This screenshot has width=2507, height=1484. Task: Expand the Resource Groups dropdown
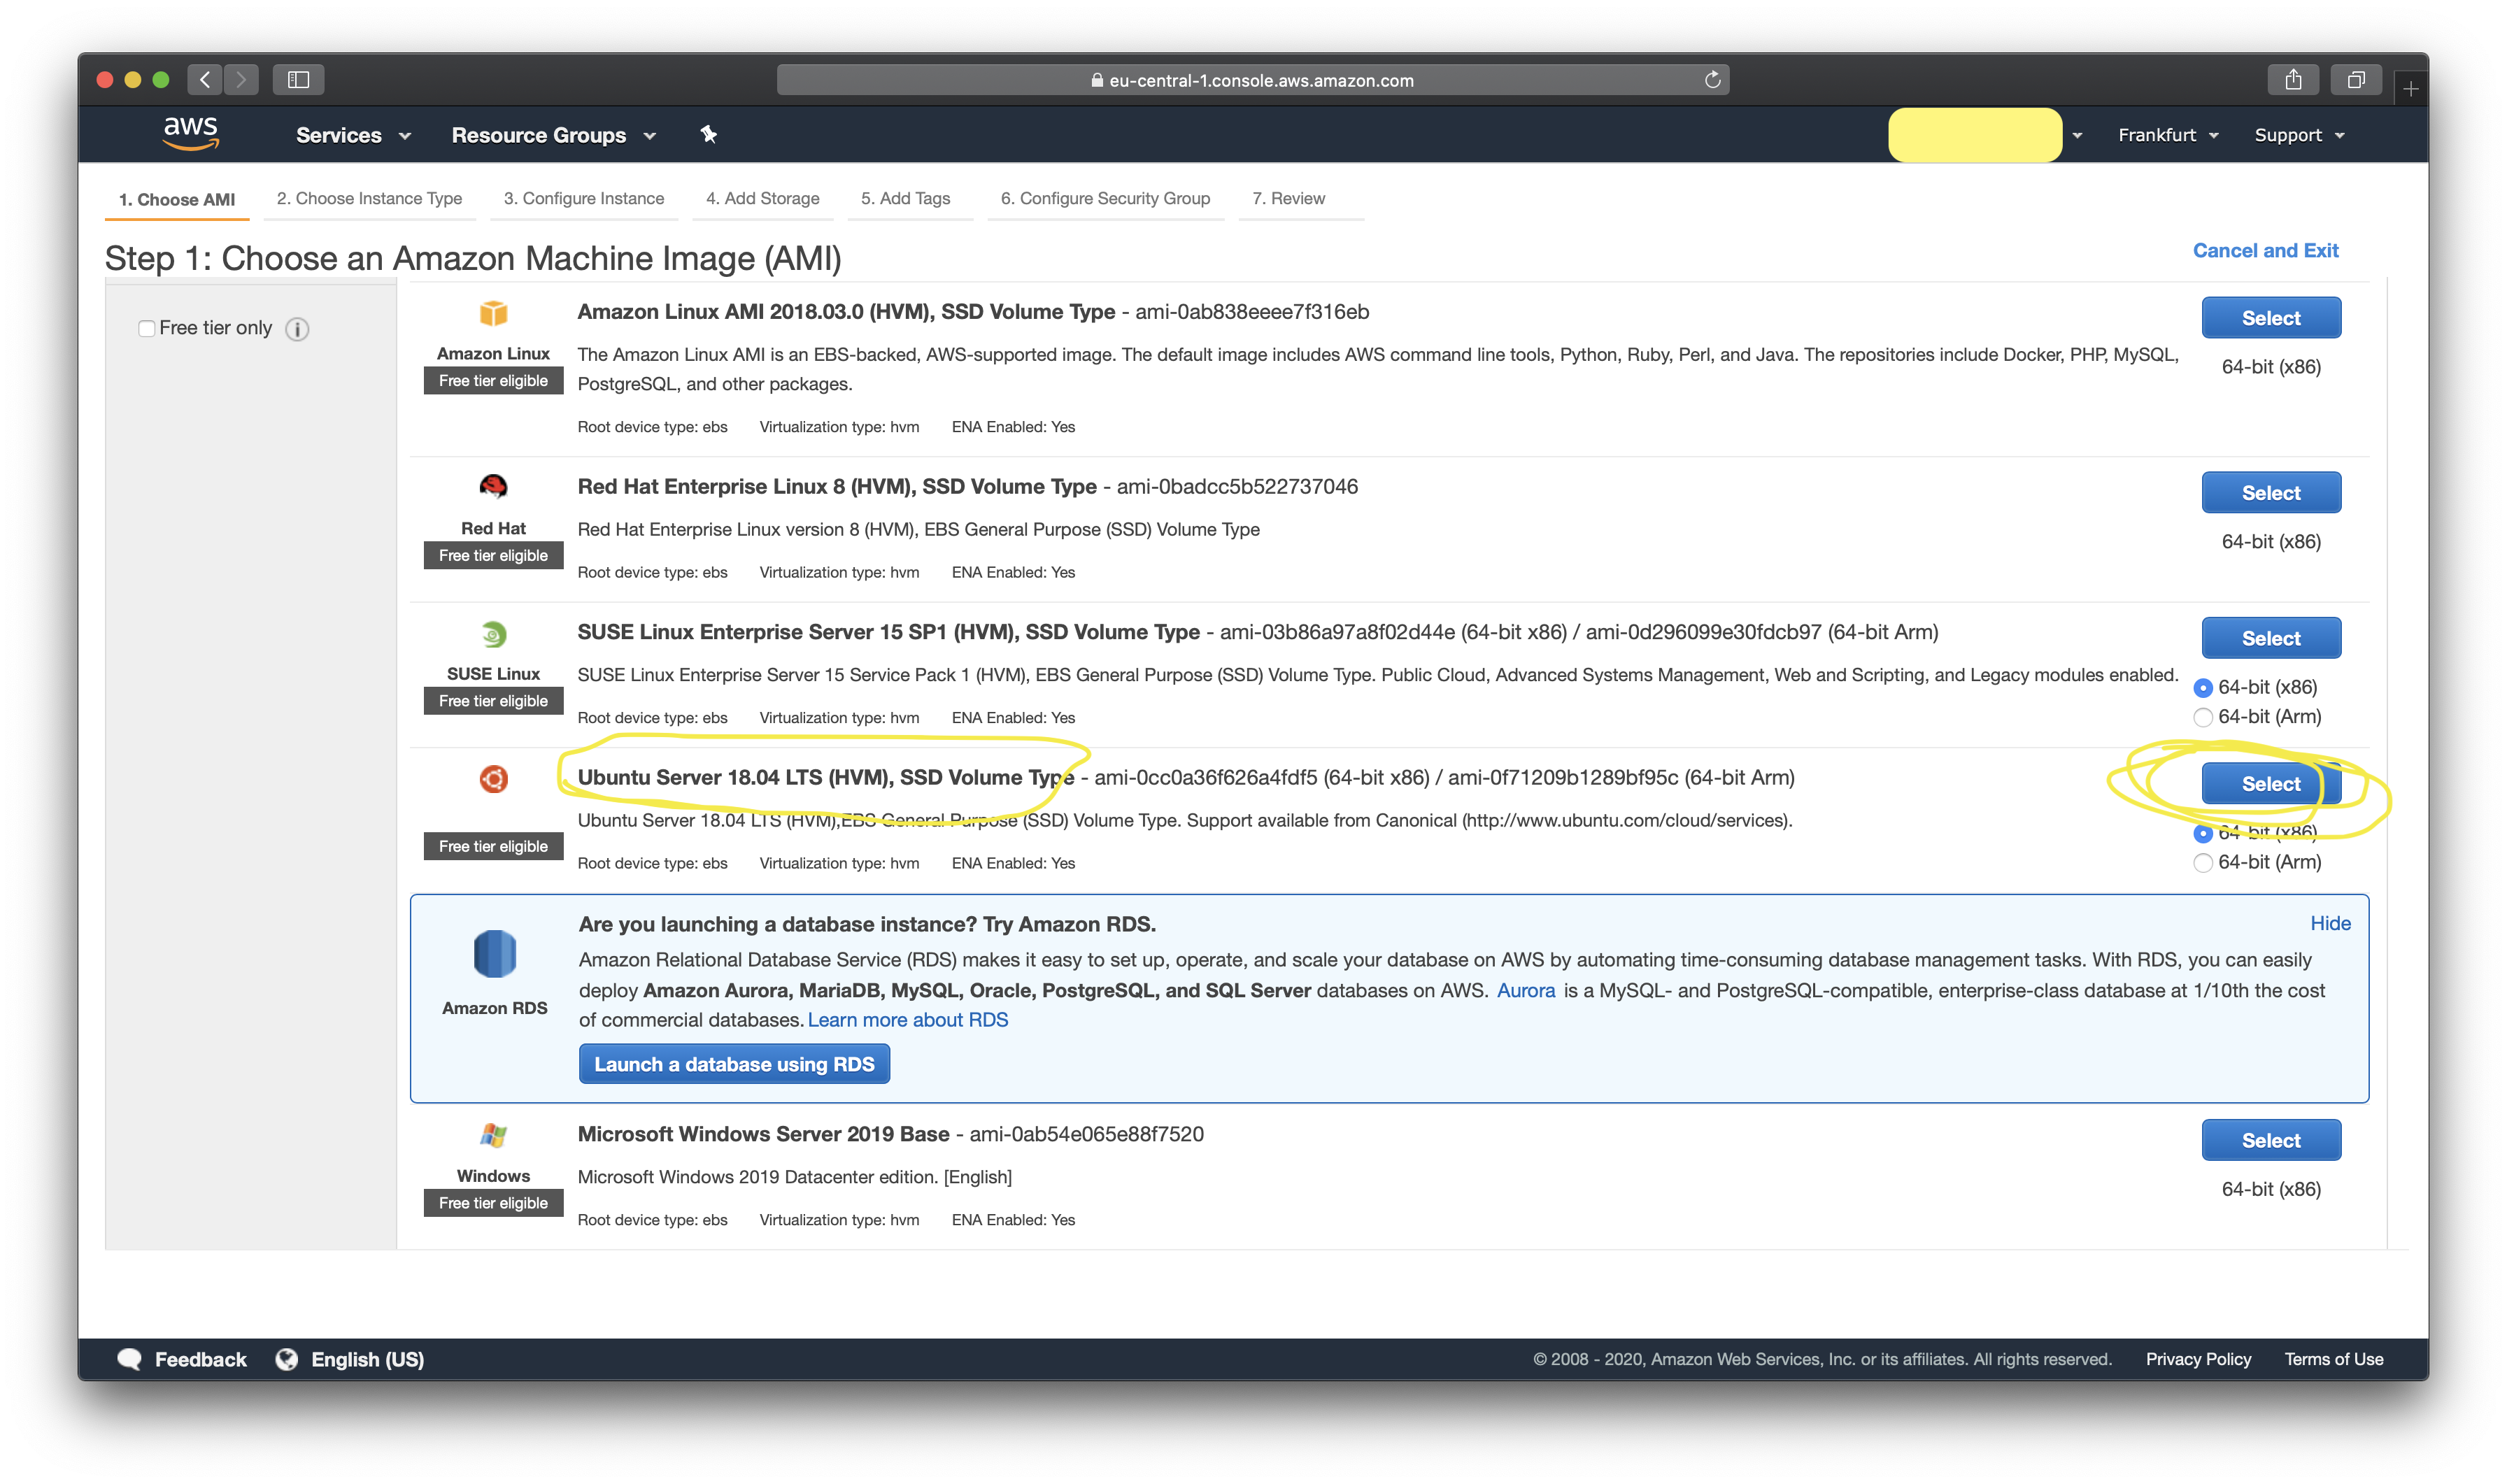click(x=553, y=135)
